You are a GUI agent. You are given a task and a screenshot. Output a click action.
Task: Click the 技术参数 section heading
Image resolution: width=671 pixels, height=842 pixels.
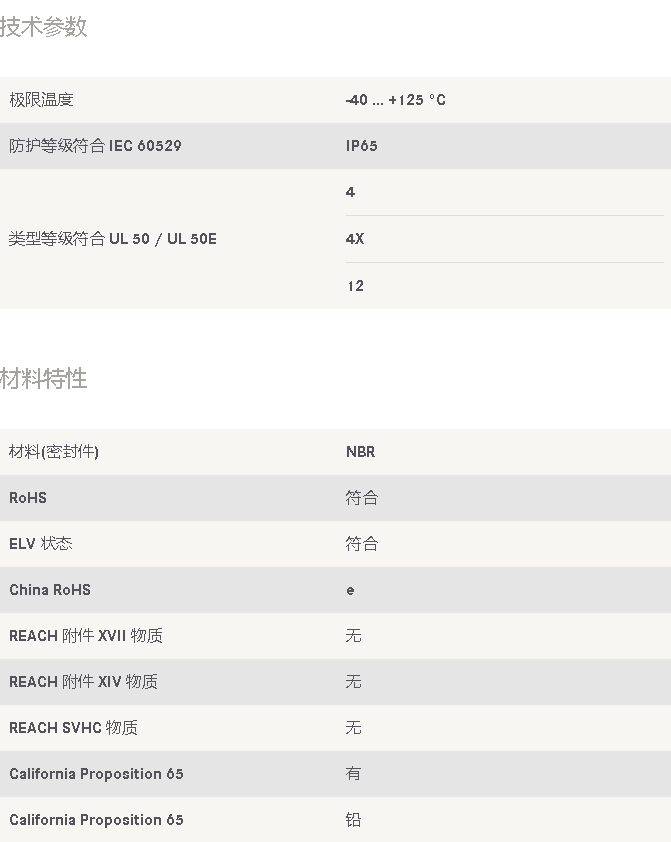pos(43,26)
